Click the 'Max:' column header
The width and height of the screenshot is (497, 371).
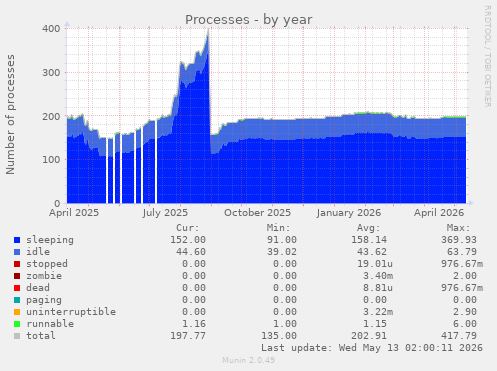coord(458,228)
